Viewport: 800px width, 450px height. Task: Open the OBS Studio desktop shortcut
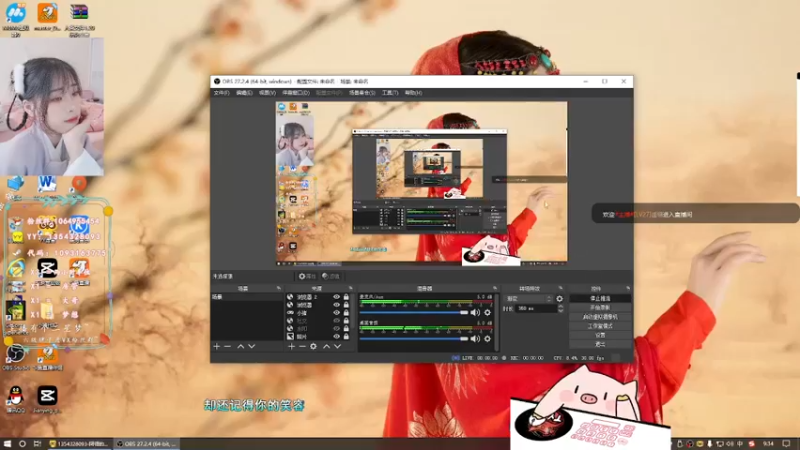pos(16,357)
